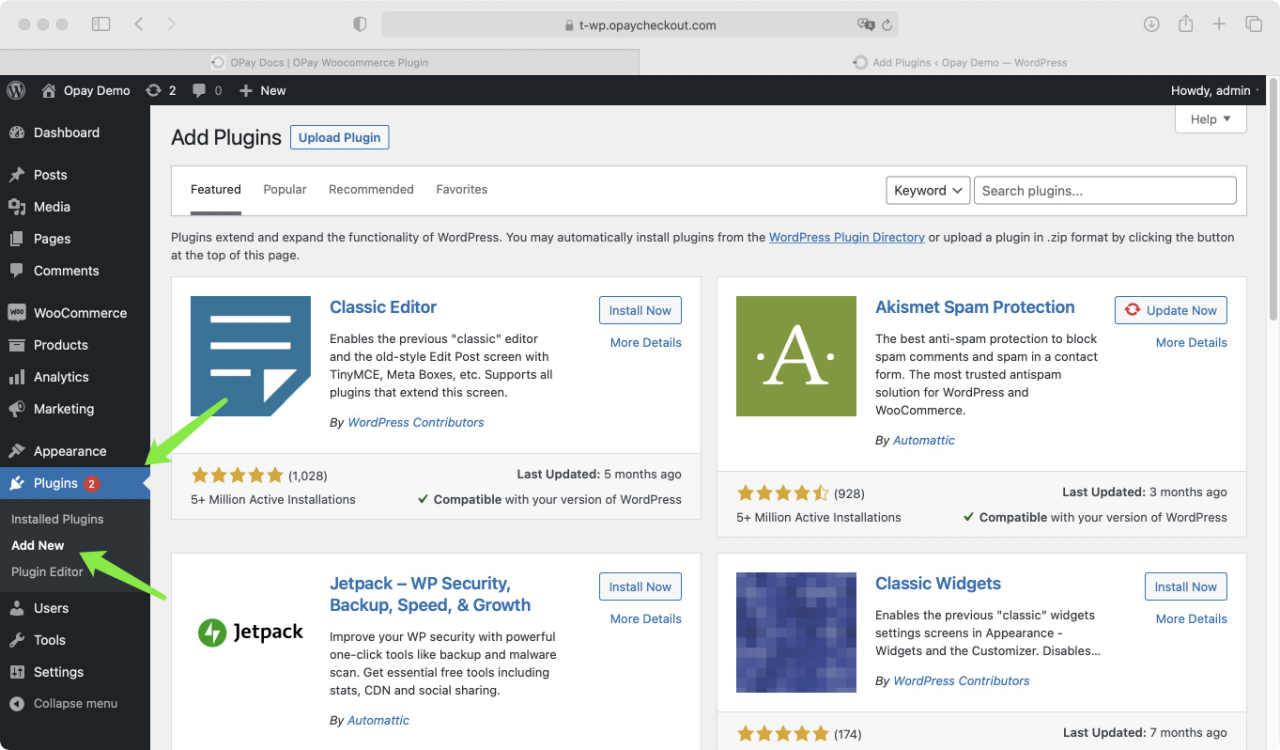Click the Upload Plugin button

(x=340, y=137)
